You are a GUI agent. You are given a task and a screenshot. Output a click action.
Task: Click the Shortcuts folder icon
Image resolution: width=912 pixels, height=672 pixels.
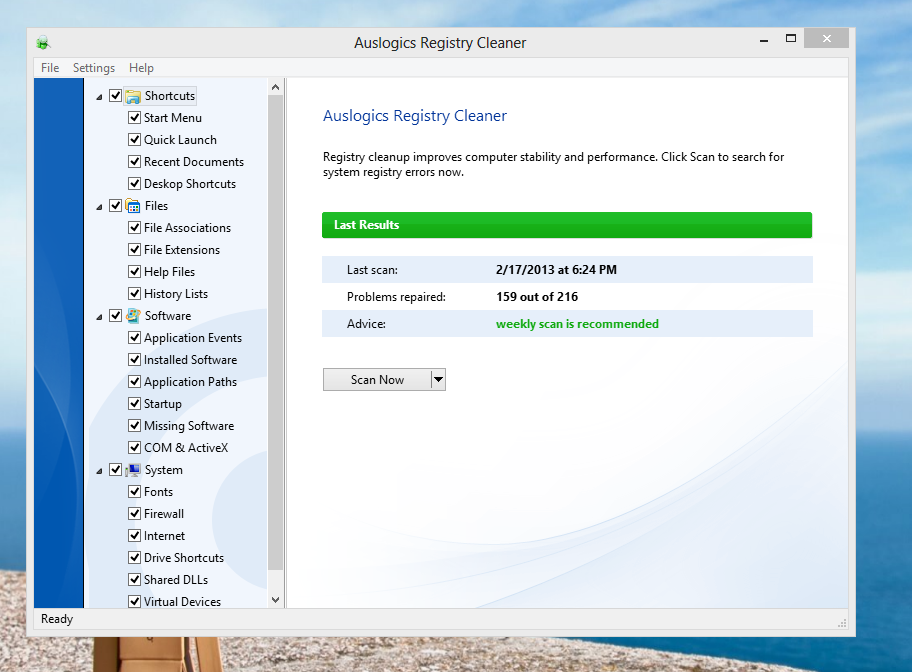click(133, 96)
